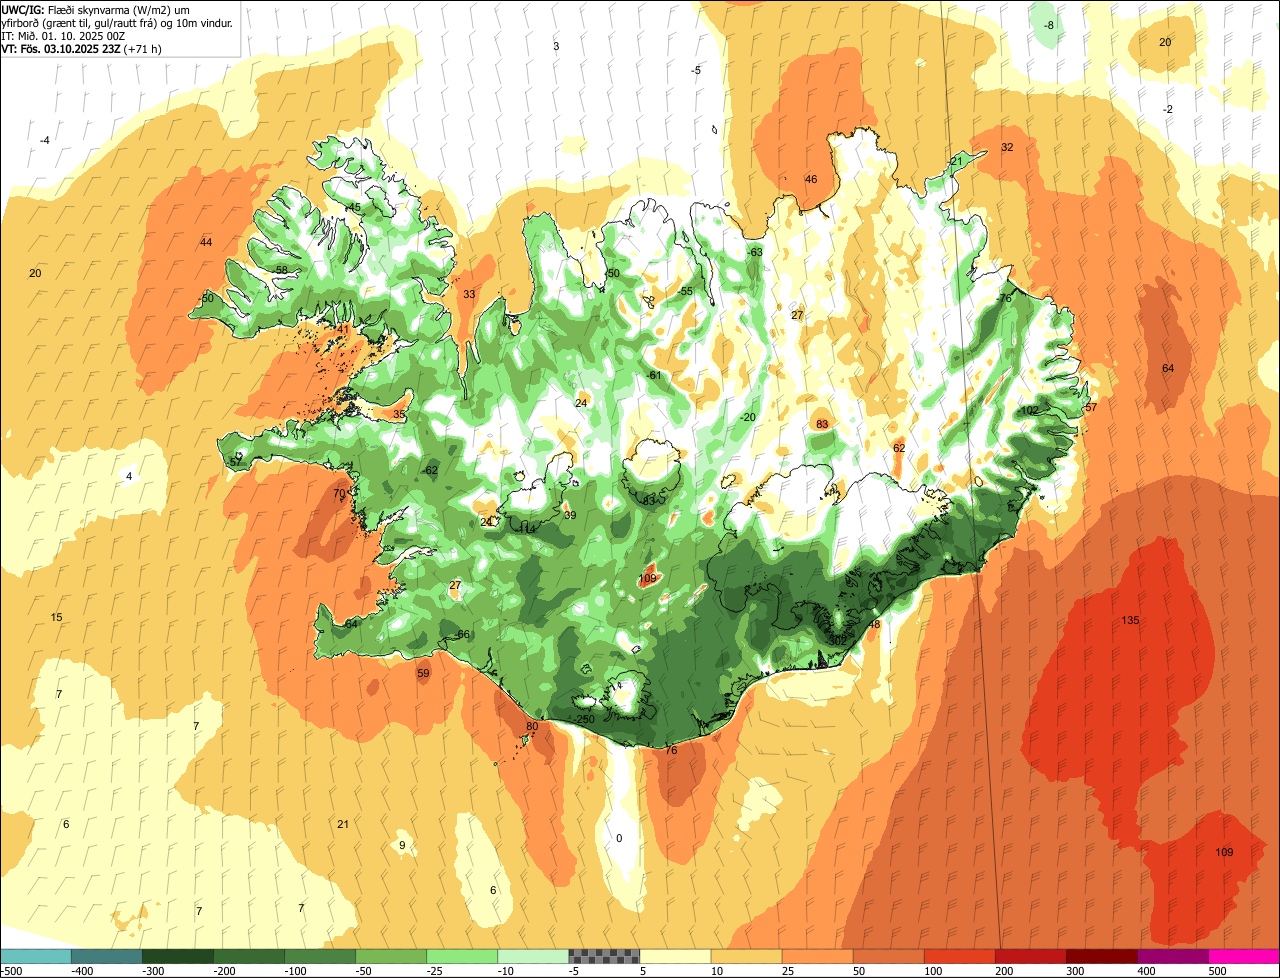Image resolution: width=1280 pixels, height=978 pixels.
Task: Choose the dark maroon swatch above 300
Action: point(1102,956)
